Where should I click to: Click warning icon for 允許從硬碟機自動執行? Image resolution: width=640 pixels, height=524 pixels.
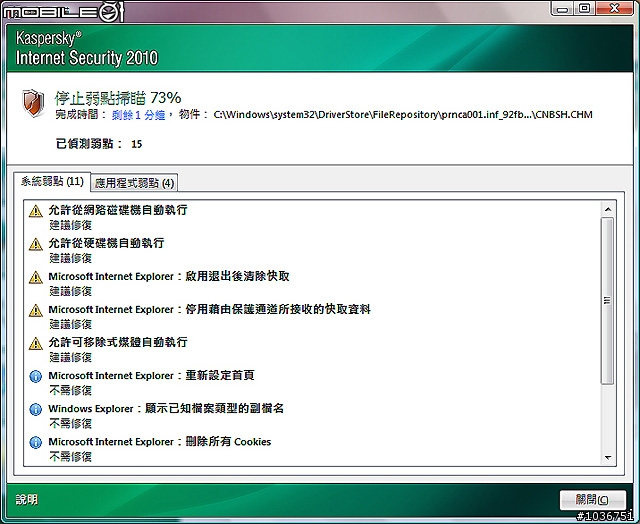coord(36,244)
